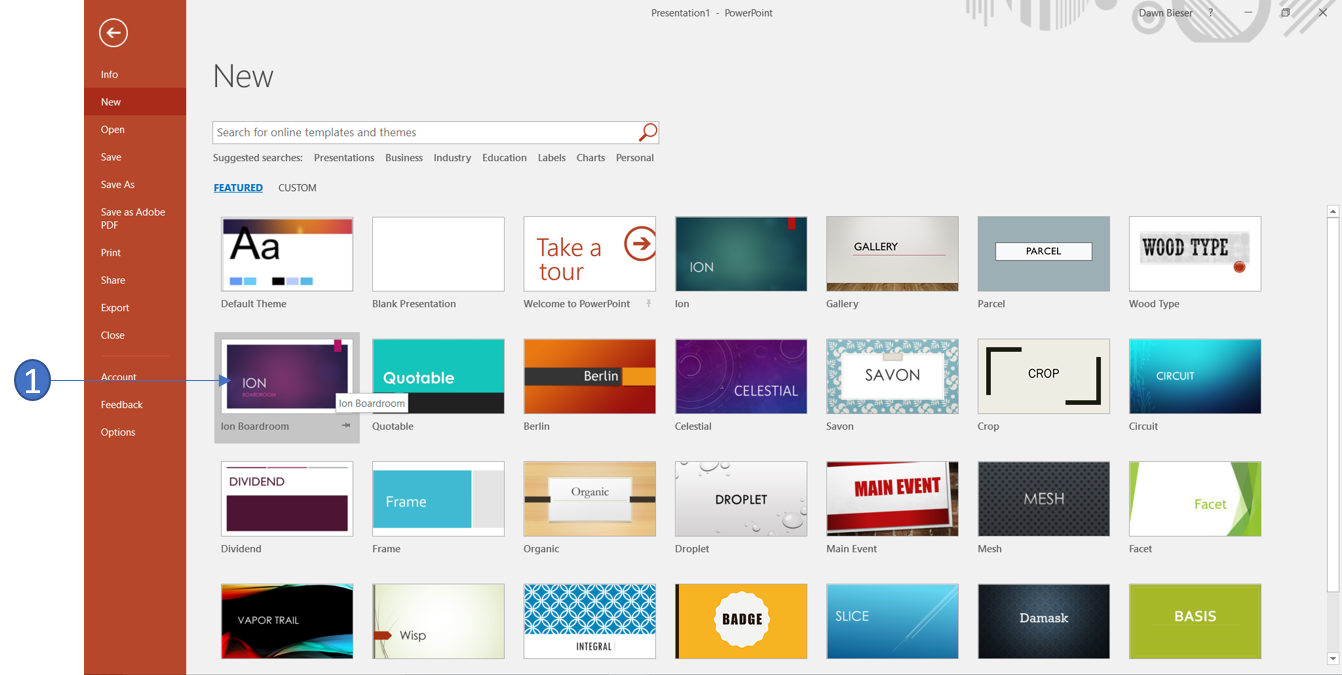Select the Gallery theme thumbnail

click(x=892, y=254)
